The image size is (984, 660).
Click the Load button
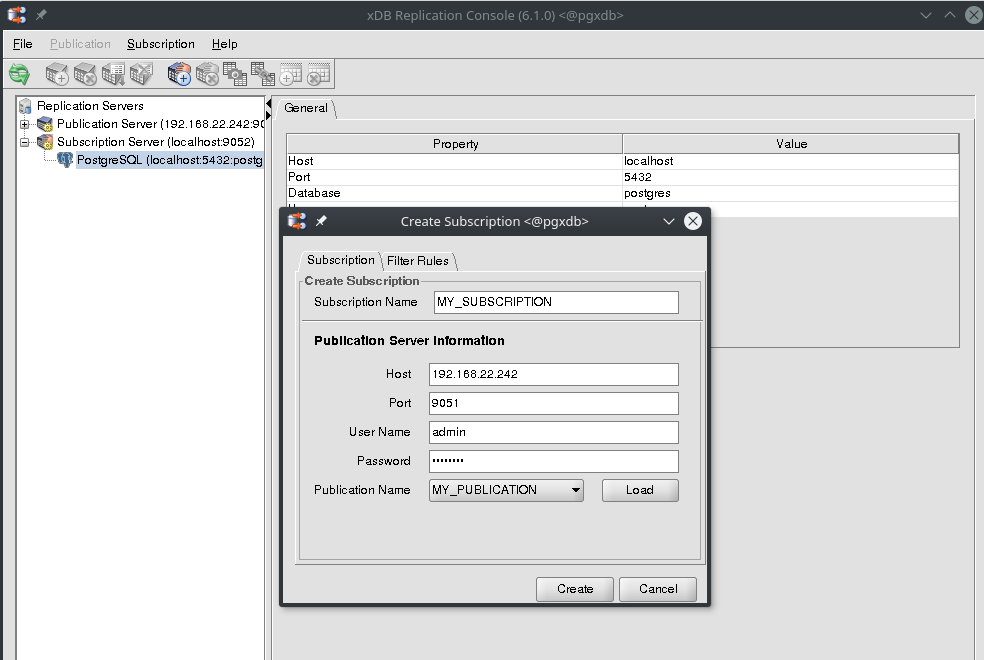point(640,490)
